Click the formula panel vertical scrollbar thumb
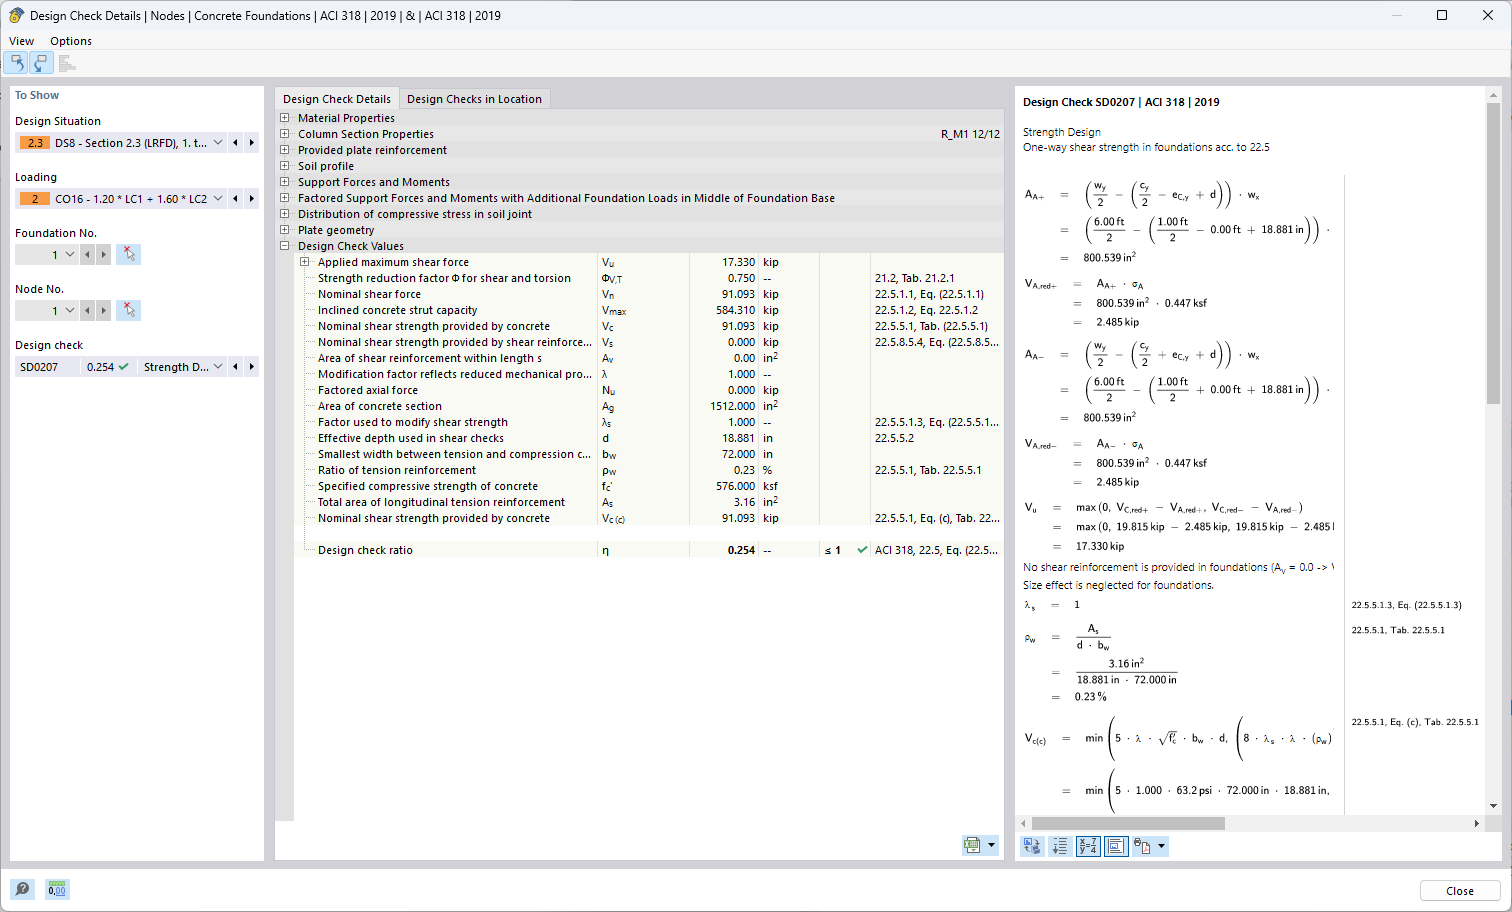 pos(1493,255)
